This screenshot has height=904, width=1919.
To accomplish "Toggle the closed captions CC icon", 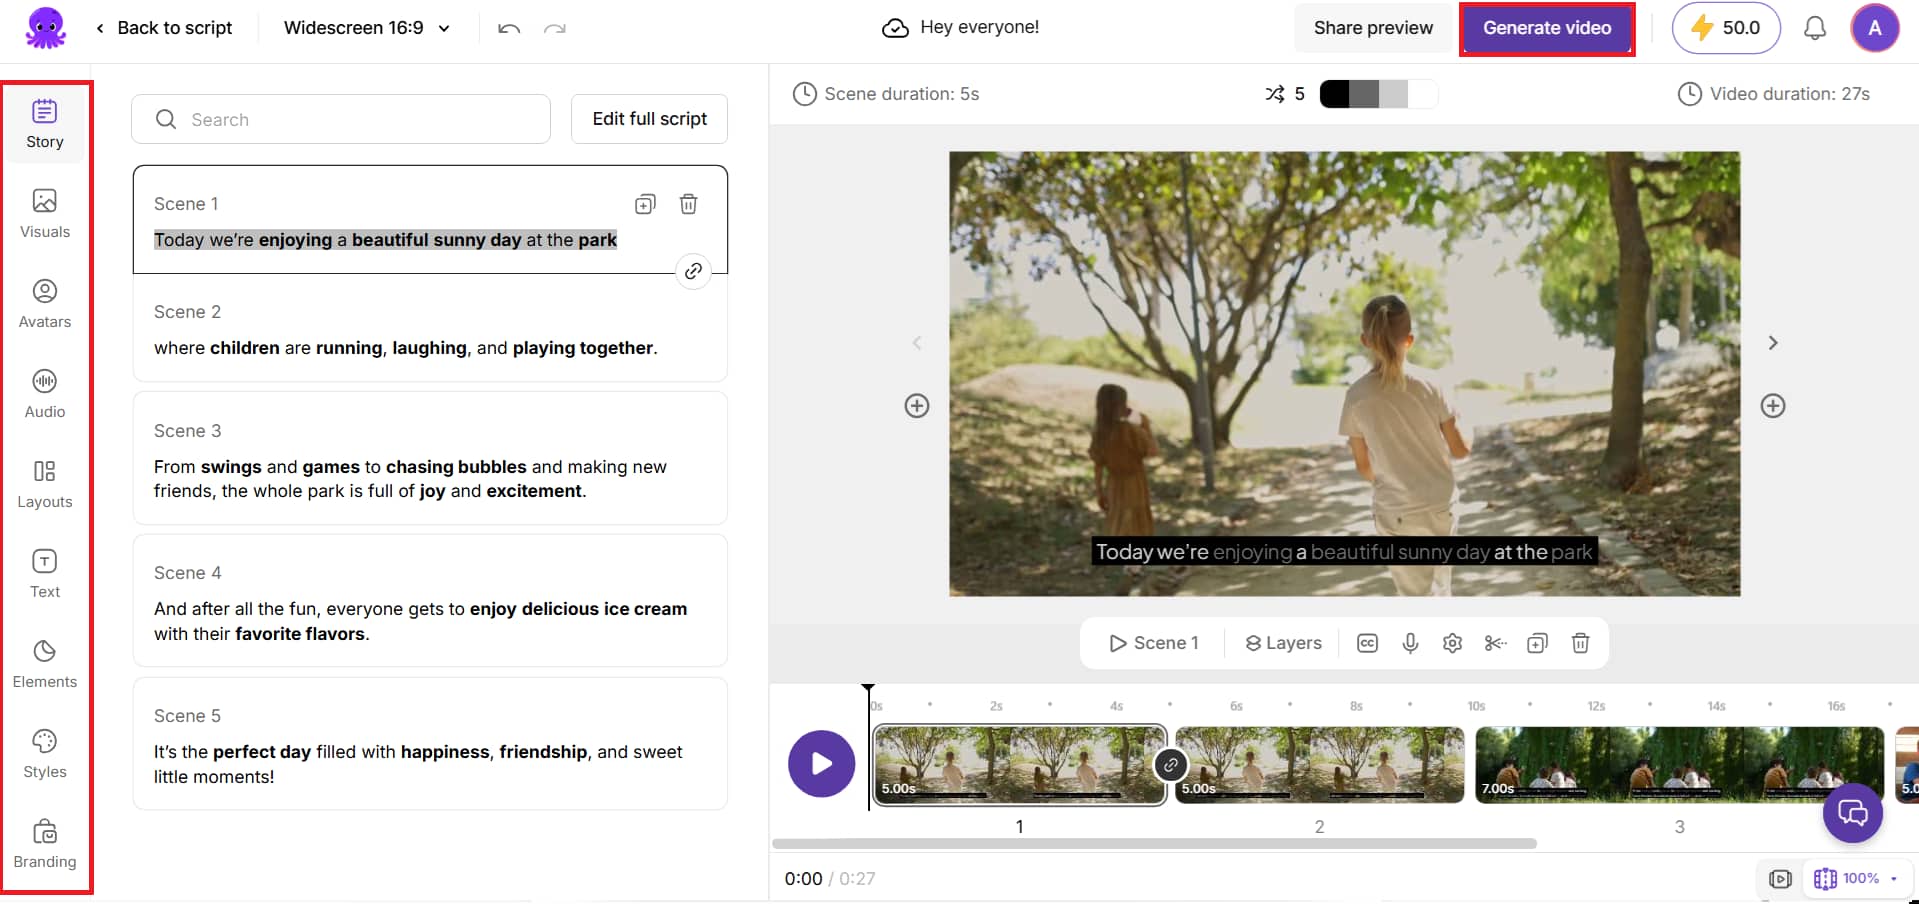I will pos(1367,643).
